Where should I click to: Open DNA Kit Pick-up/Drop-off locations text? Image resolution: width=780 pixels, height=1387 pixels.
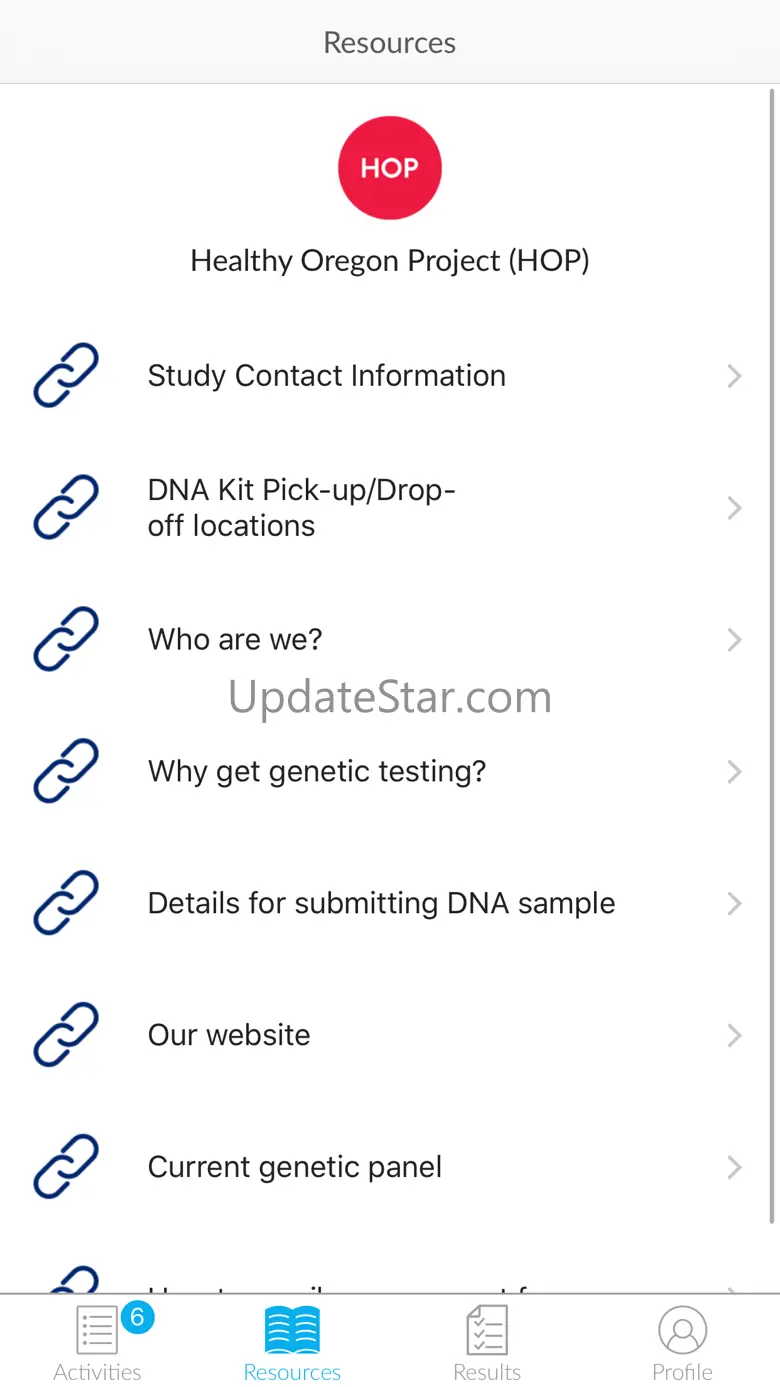point(302,508)
